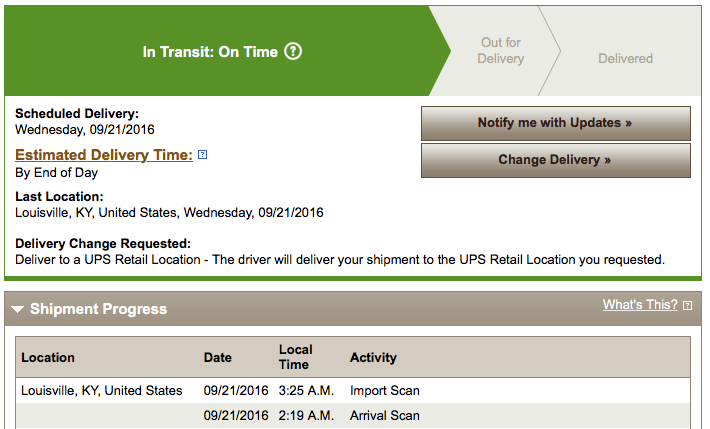Click the Local Time column header
This screenshot has height=429, width=710.
coord(296,357)
